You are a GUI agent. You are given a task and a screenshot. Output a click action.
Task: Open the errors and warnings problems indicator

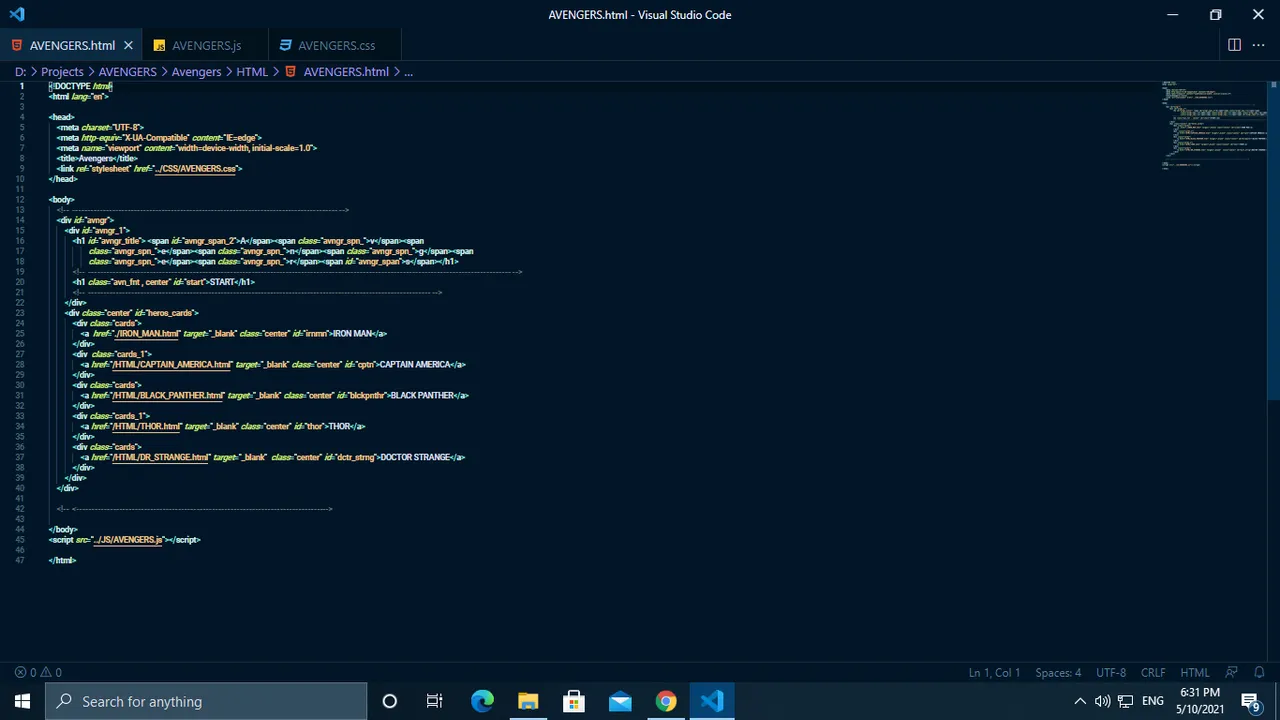point(38,673)
